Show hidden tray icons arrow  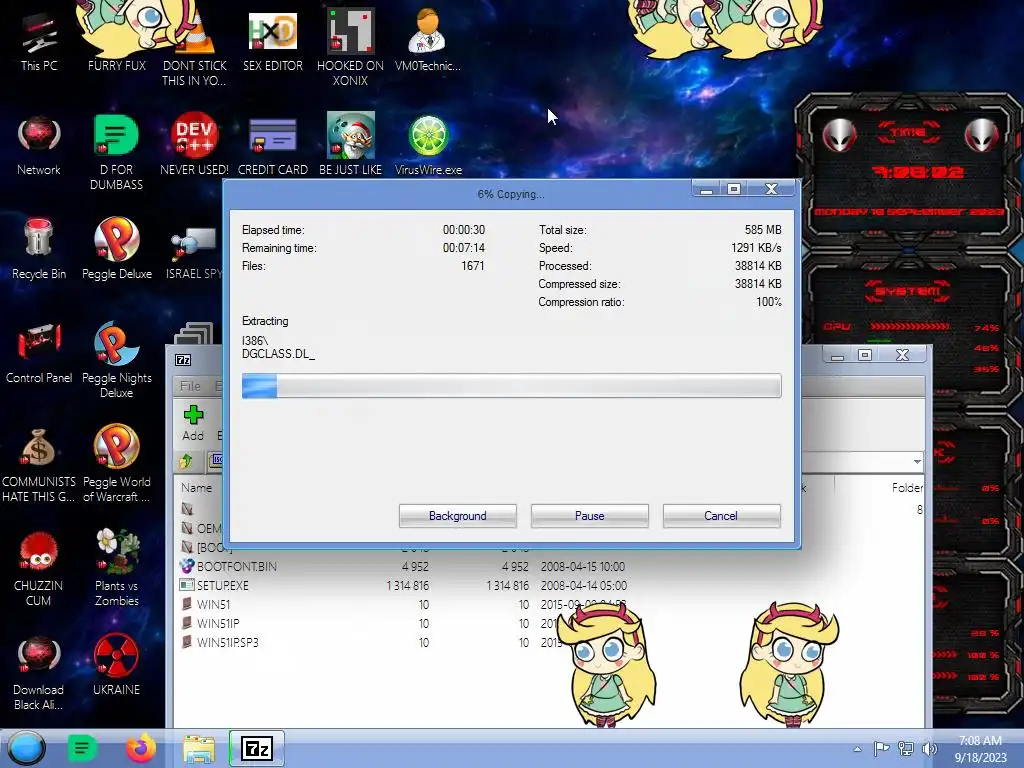click(857, 749)
